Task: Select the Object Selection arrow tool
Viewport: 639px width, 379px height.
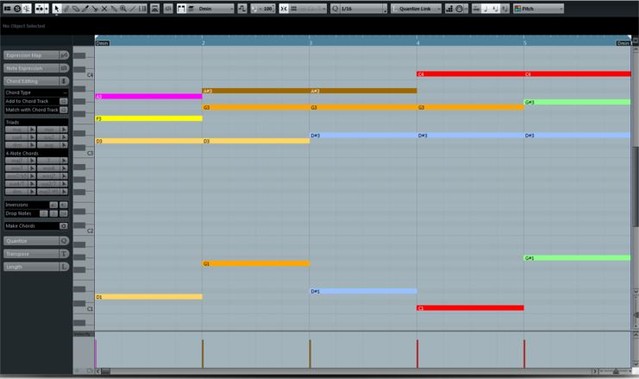Action: [x=56, y=8]
